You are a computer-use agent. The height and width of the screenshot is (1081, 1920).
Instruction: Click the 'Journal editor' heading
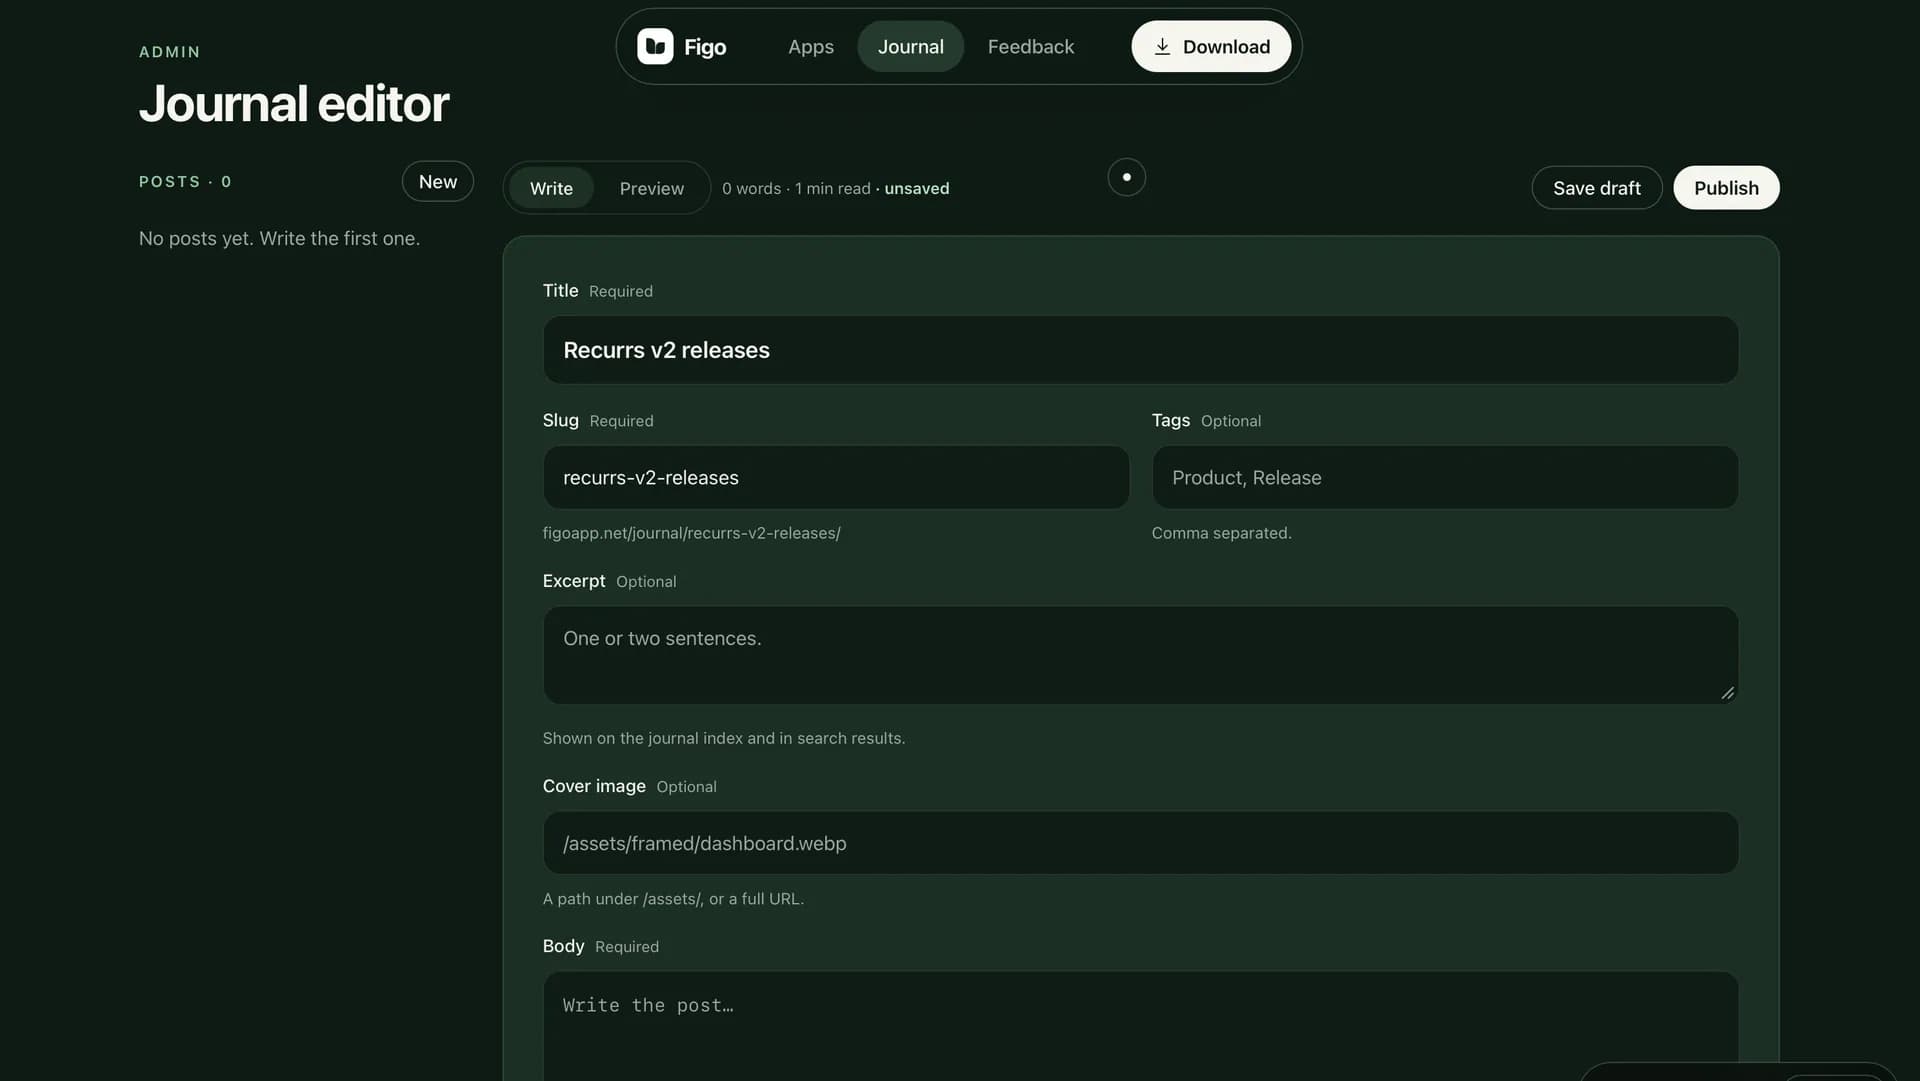pyautogui.click(x=294, y=104)
